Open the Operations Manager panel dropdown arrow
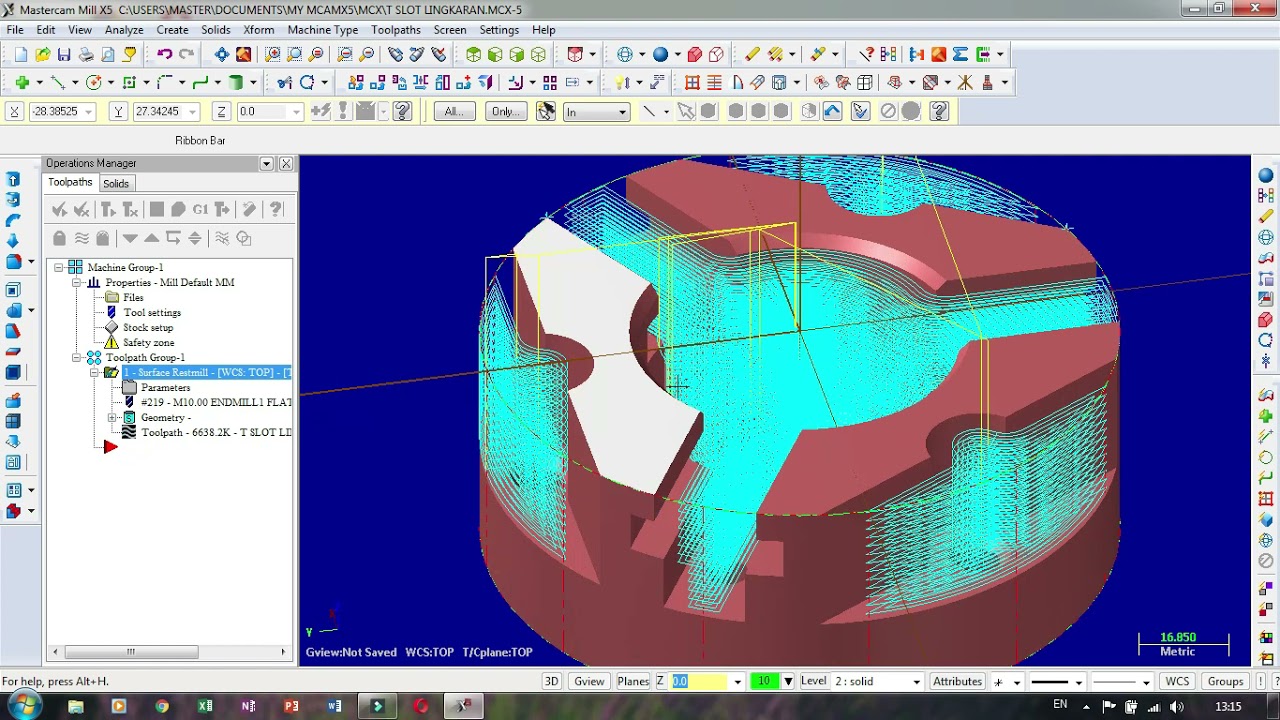The image size is (1280, 720). [266, 163]
